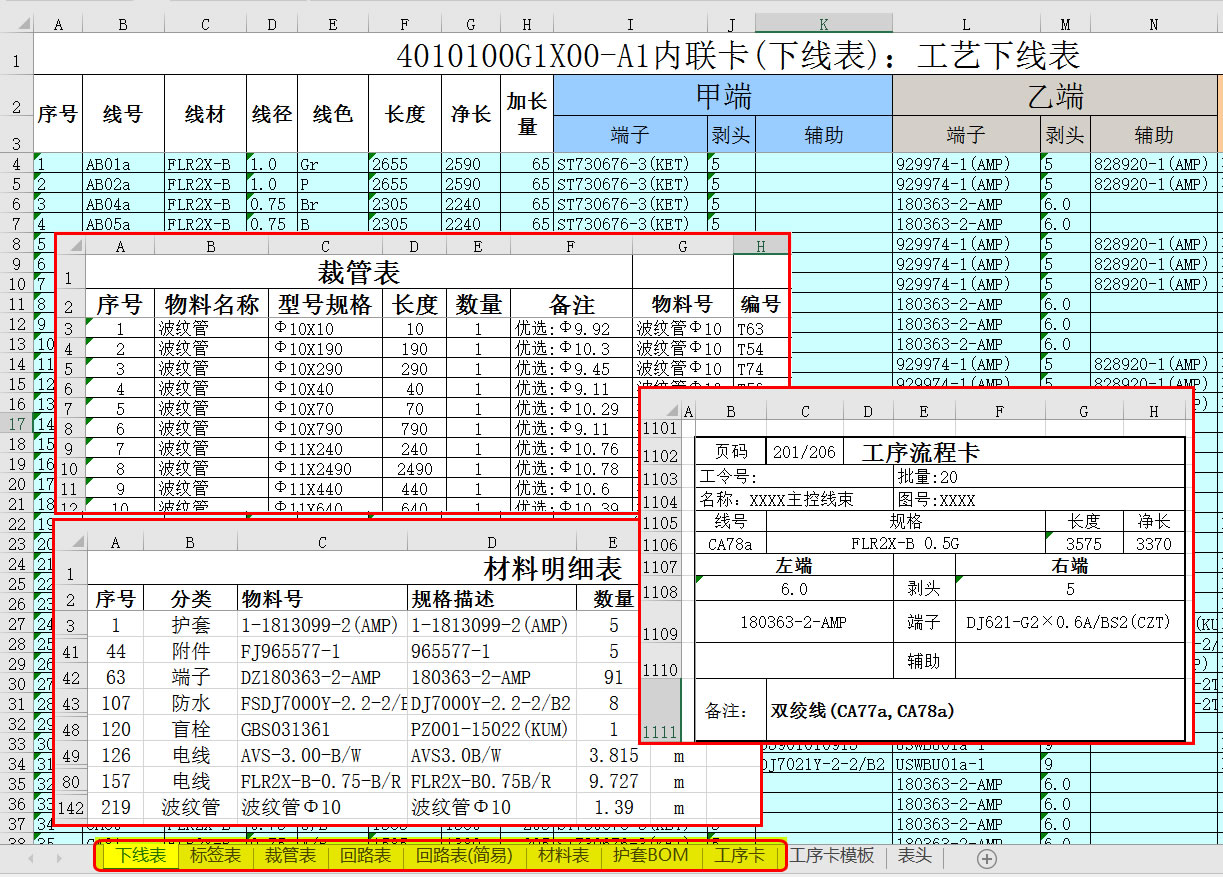The width and height of the screenshot is (1223, 877).
Task: Click the 甲端 merged header cell
Action: pos(722,97)
